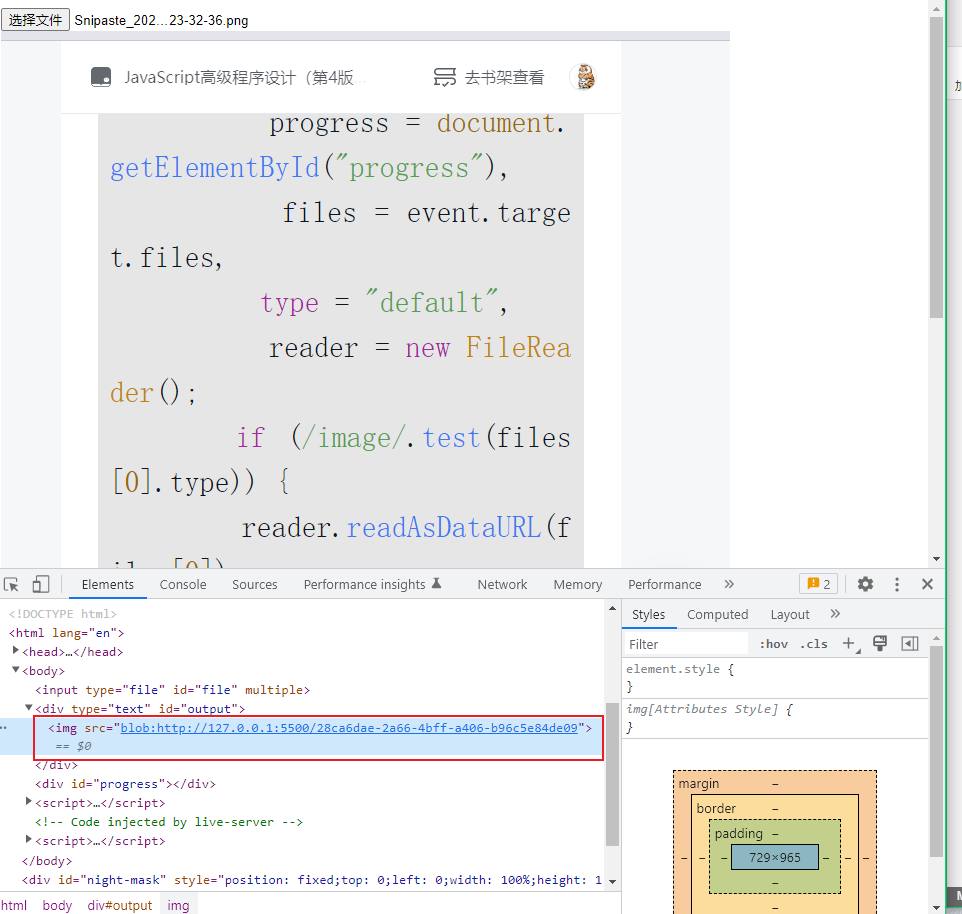Screen dimensions: 962x914
Task: Open the Sources tab
Action: 255,585
